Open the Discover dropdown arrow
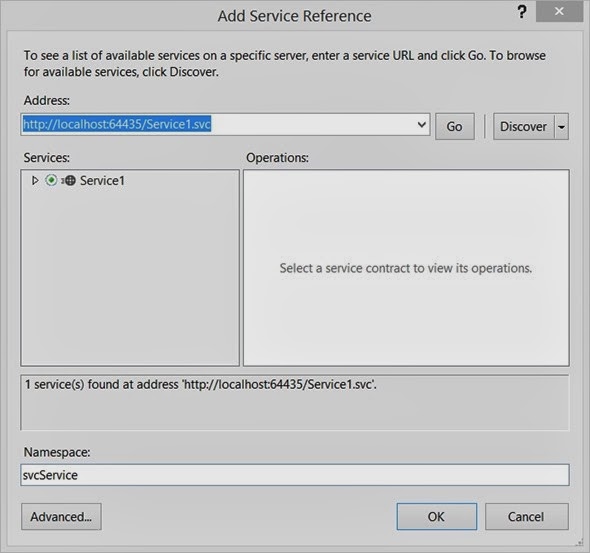The height and width of the screenshot is (553, 590). tap(561, 126)
